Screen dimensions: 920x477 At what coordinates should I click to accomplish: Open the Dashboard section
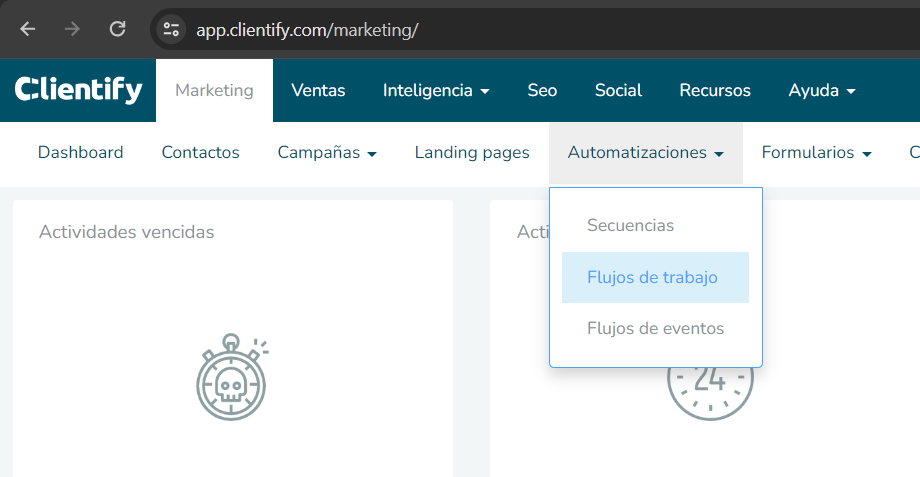80,153
